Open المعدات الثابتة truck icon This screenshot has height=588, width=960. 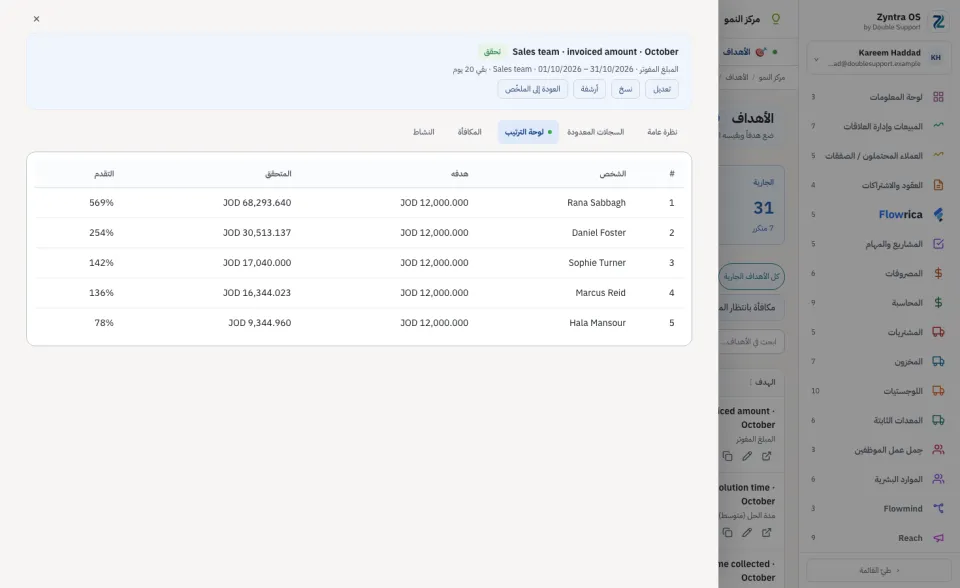pos(938,420)
